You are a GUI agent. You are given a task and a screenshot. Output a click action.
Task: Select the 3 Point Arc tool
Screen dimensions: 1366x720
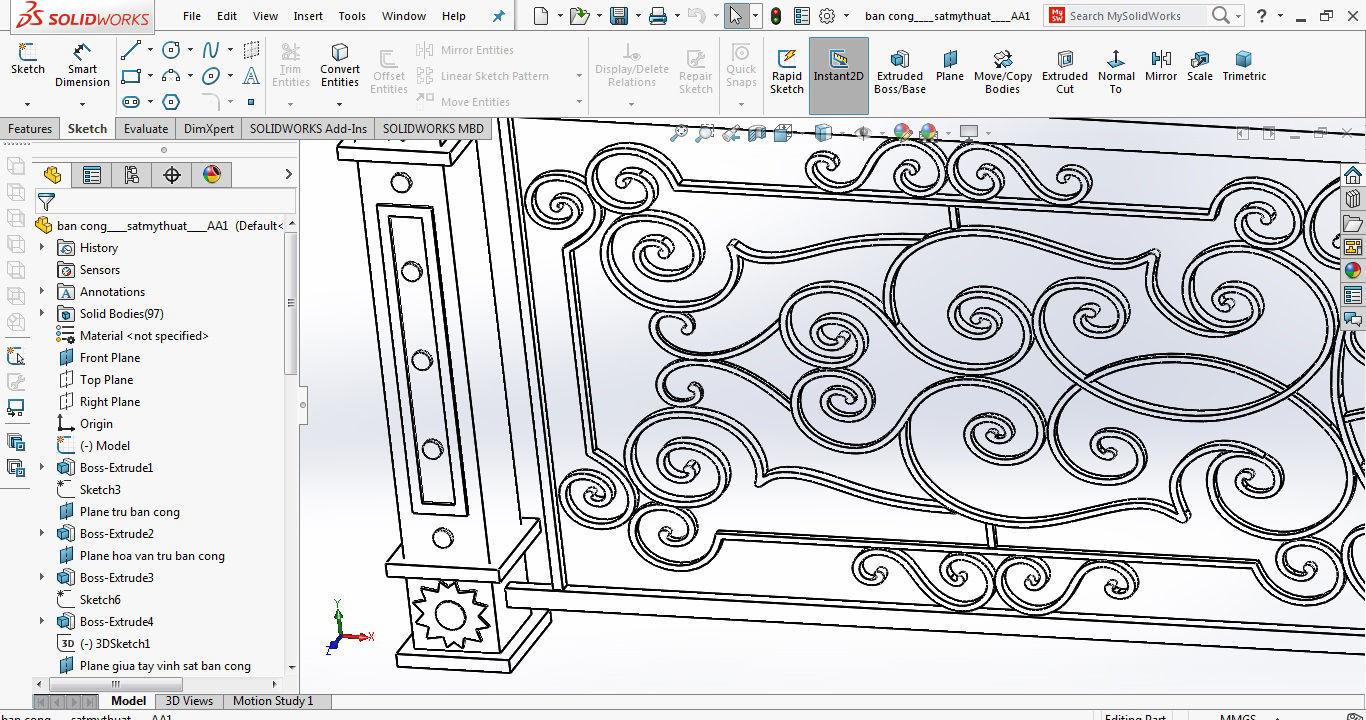(x=171, y=76)
